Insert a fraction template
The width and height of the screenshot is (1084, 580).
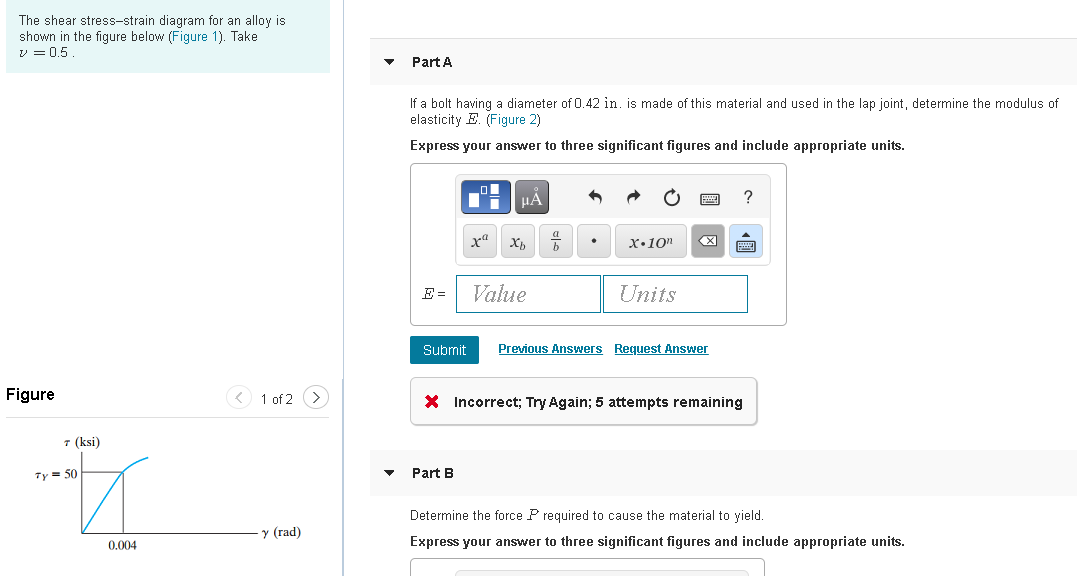[556, 241]
